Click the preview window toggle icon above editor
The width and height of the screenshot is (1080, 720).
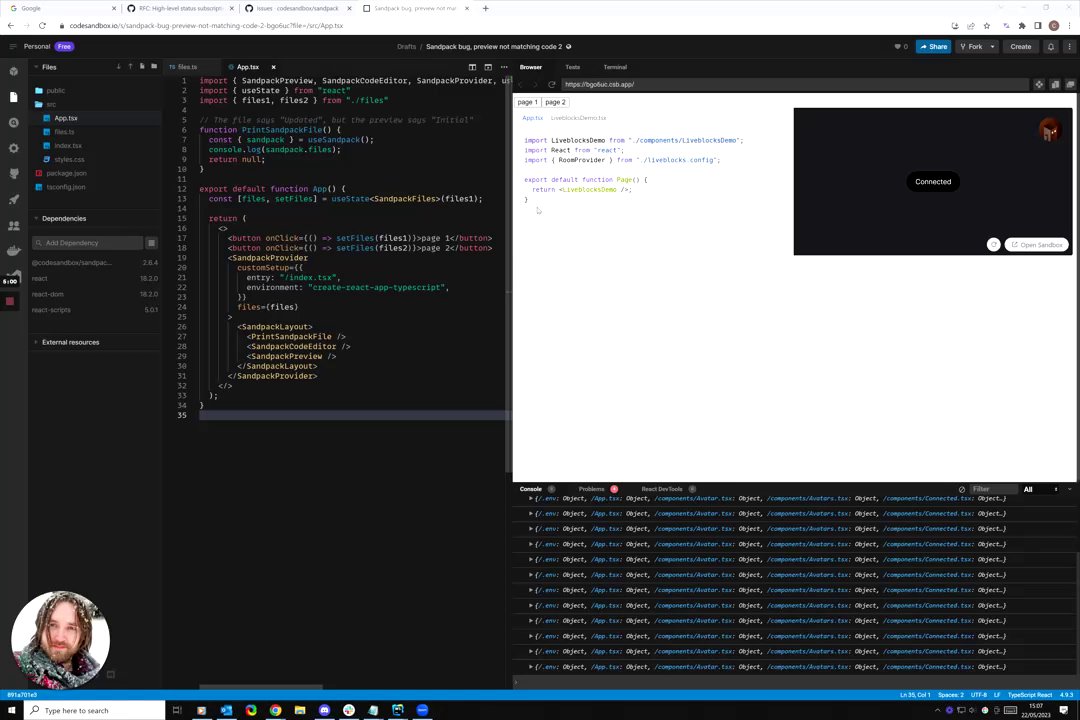click(488, 67)
